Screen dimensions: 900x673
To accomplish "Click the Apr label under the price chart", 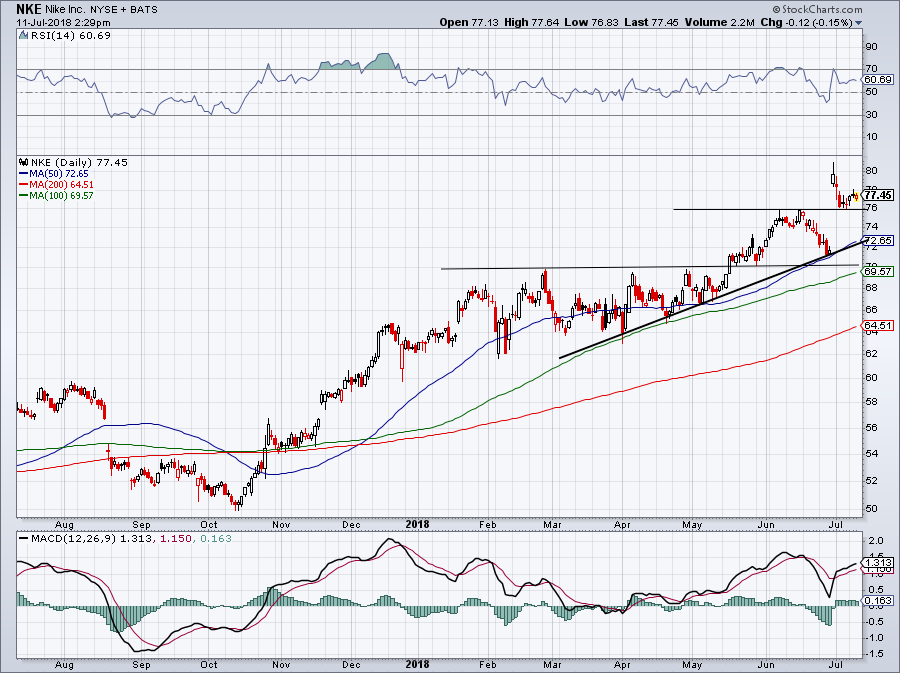I will pyautogui.click(x=622, y=525).
